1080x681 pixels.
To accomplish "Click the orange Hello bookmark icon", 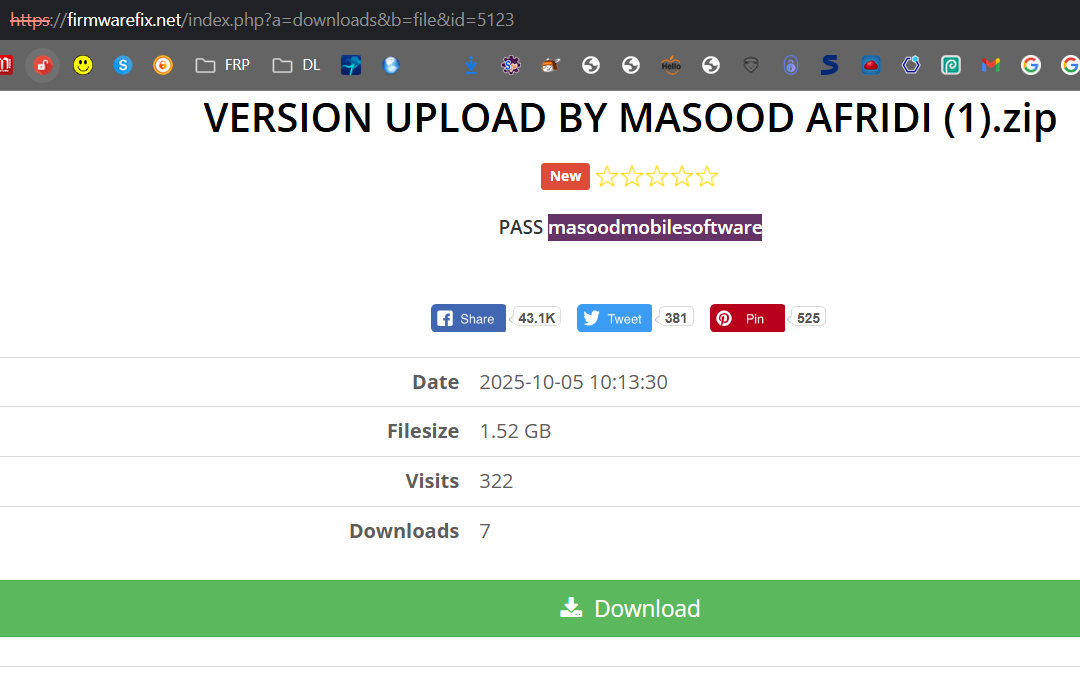I will [x=671, y=65].
